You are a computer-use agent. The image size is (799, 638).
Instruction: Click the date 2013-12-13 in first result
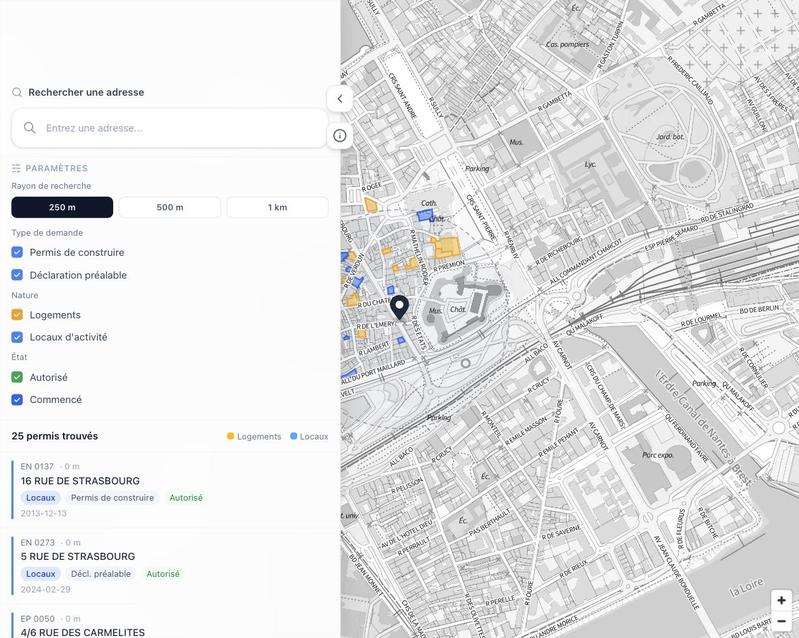44,513
